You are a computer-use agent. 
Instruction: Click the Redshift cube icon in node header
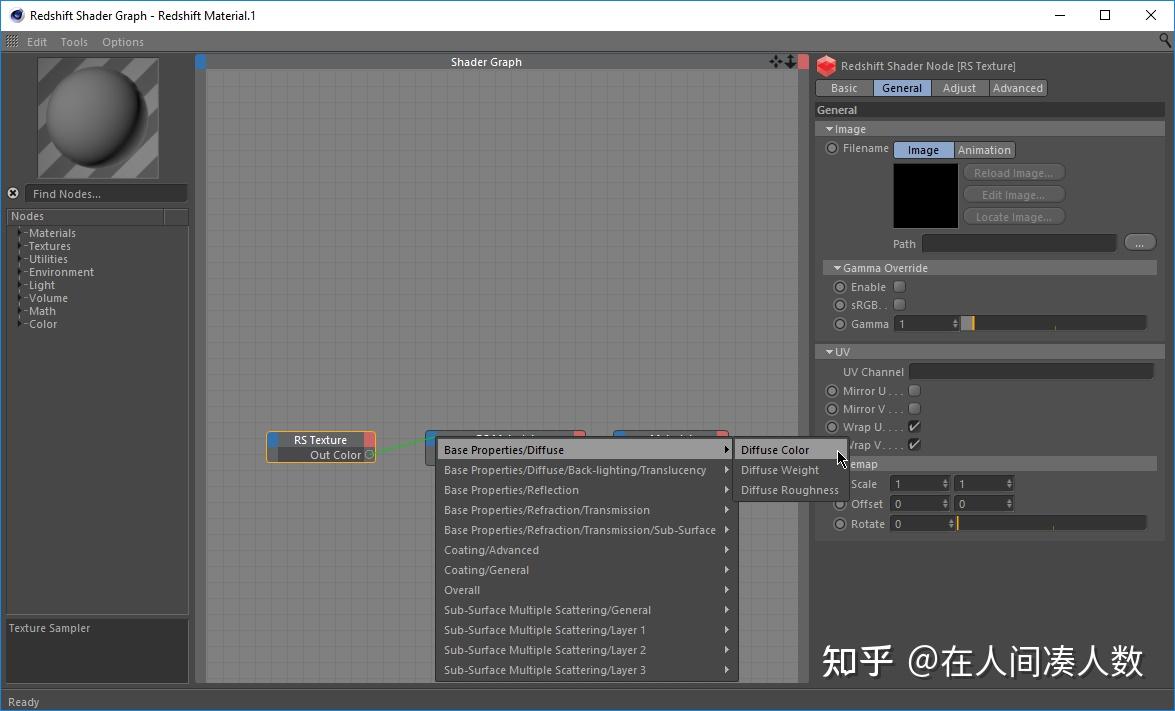coord(826,66)
